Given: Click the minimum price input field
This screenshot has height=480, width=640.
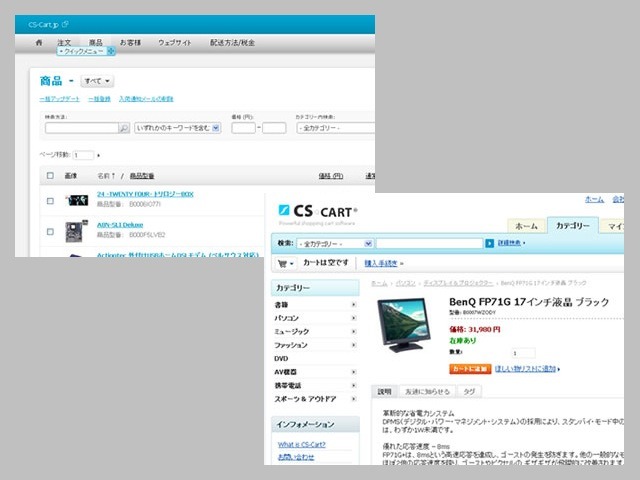Looking at the screenshot, I should [243, 128].
